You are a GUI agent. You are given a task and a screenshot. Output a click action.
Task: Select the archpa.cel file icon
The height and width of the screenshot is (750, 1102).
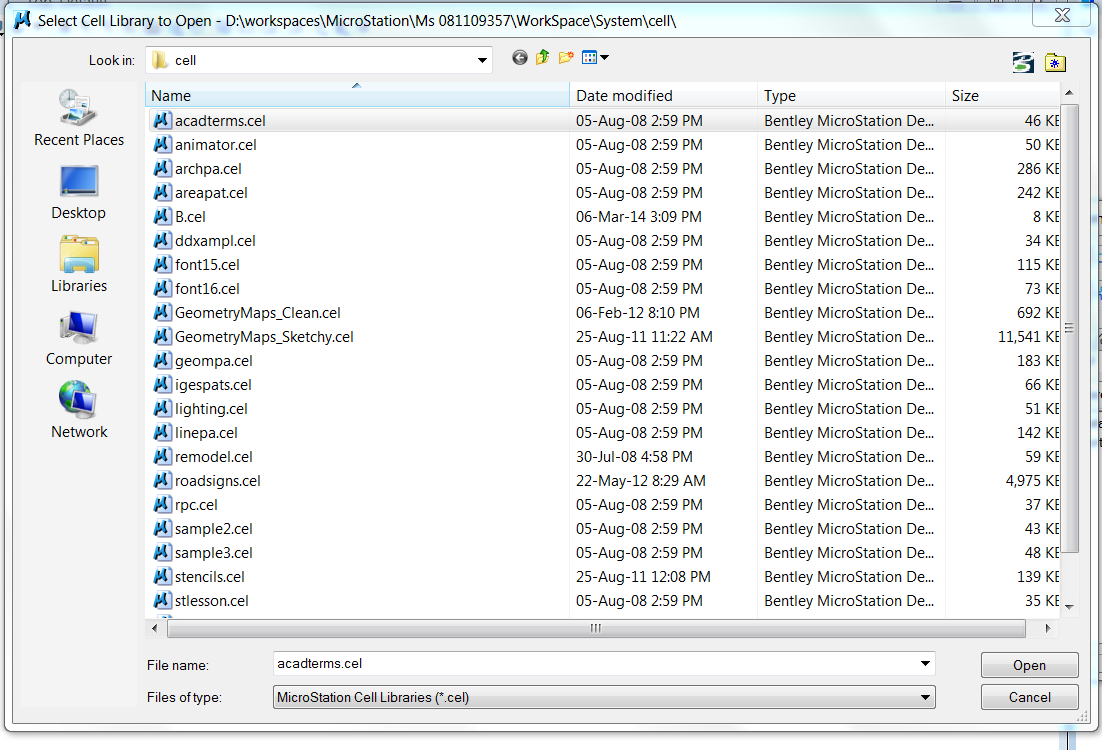point(162,169)
